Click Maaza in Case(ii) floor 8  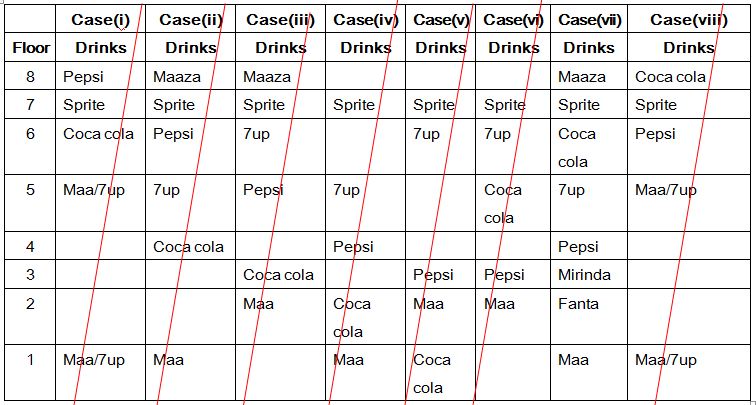coord(177,76)
